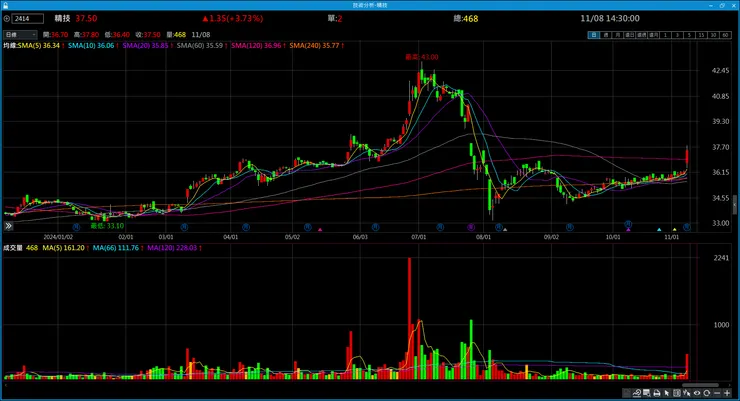The image size is (740, 401).
Task: Click the SMA(5) 36.34 label
Action: tap(39, 45)
